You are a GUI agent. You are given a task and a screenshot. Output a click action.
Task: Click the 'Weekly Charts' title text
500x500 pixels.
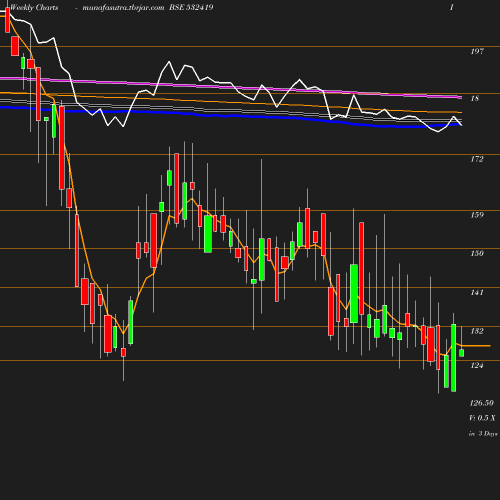coord(34,8)
